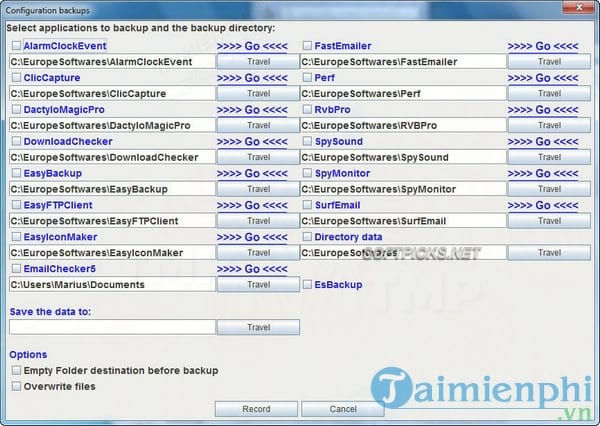Enable the RvbPro checkbox

[307, 109]
